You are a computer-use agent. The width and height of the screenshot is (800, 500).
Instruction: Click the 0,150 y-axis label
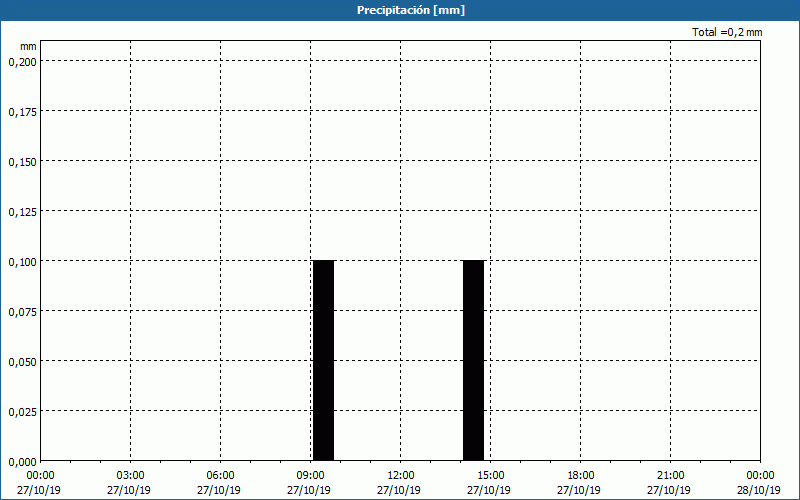(22, 162)
